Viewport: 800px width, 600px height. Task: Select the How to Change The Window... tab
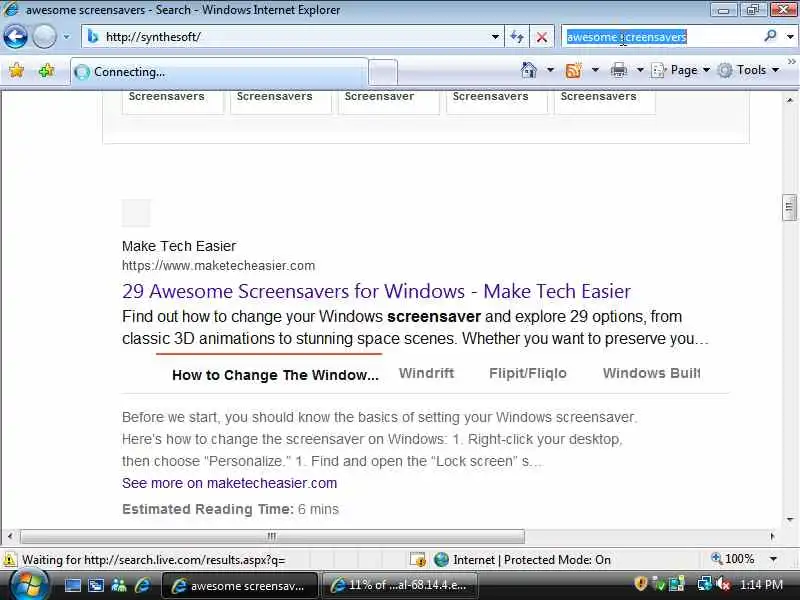coord(275,375)
